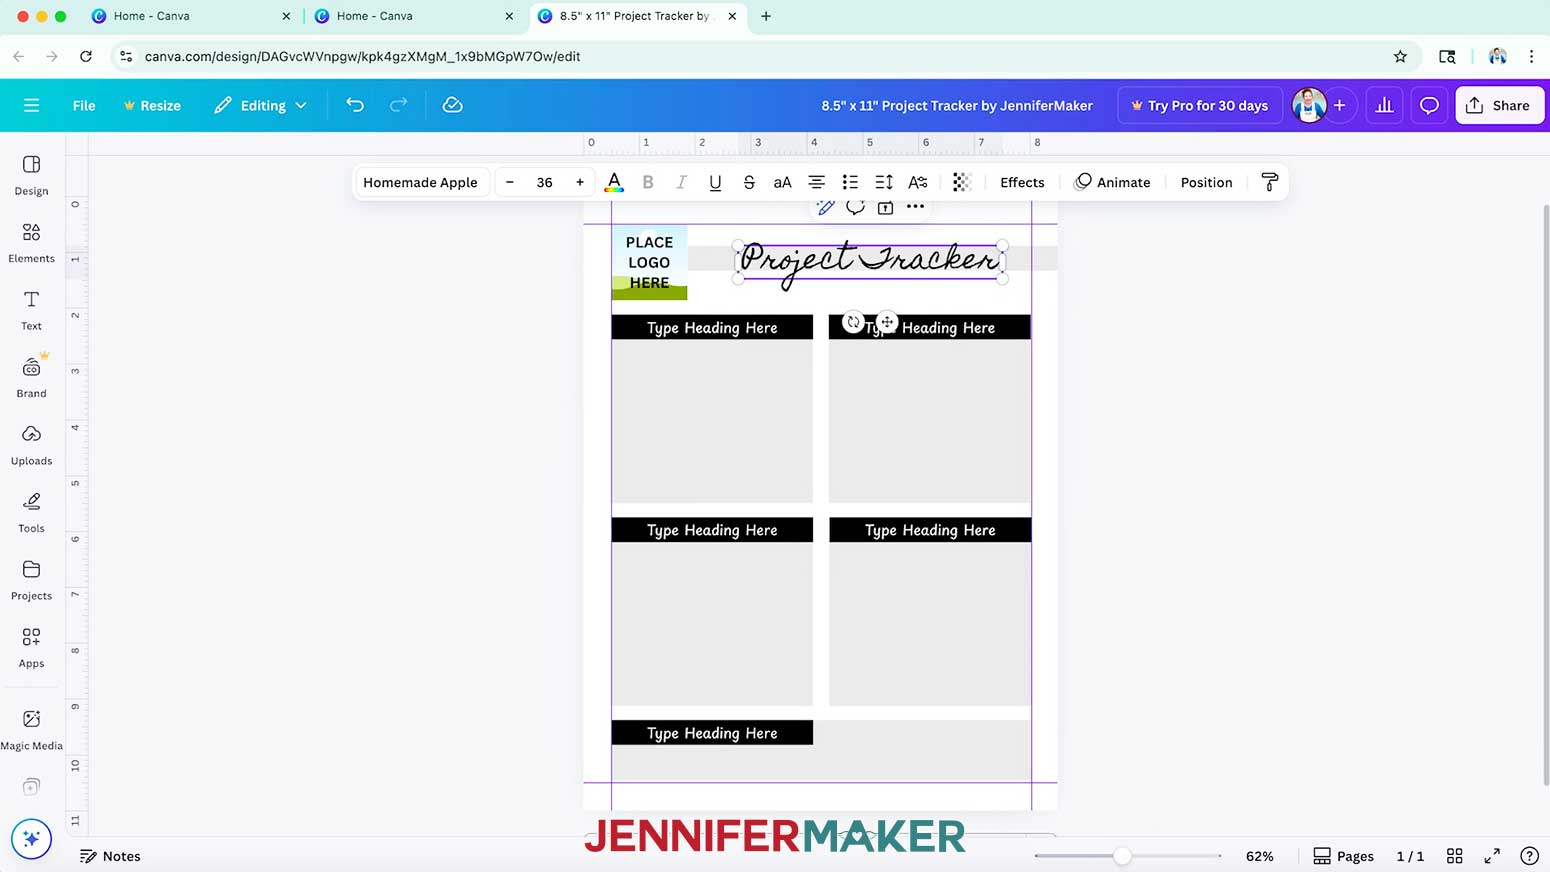Open the help question mark button
This screenshot has height=872, width=1550.
(1529, 856)
